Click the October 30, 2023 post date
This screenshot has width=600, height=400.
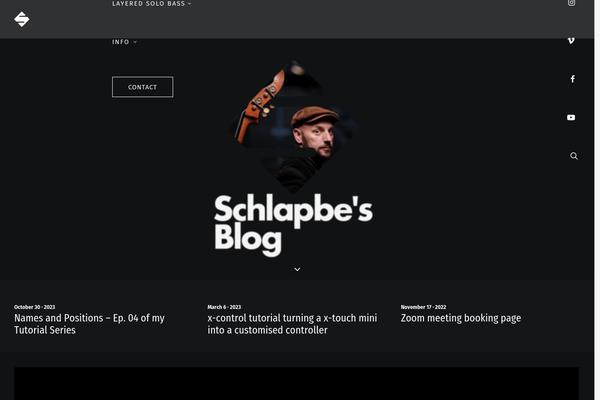coord(34,307)
